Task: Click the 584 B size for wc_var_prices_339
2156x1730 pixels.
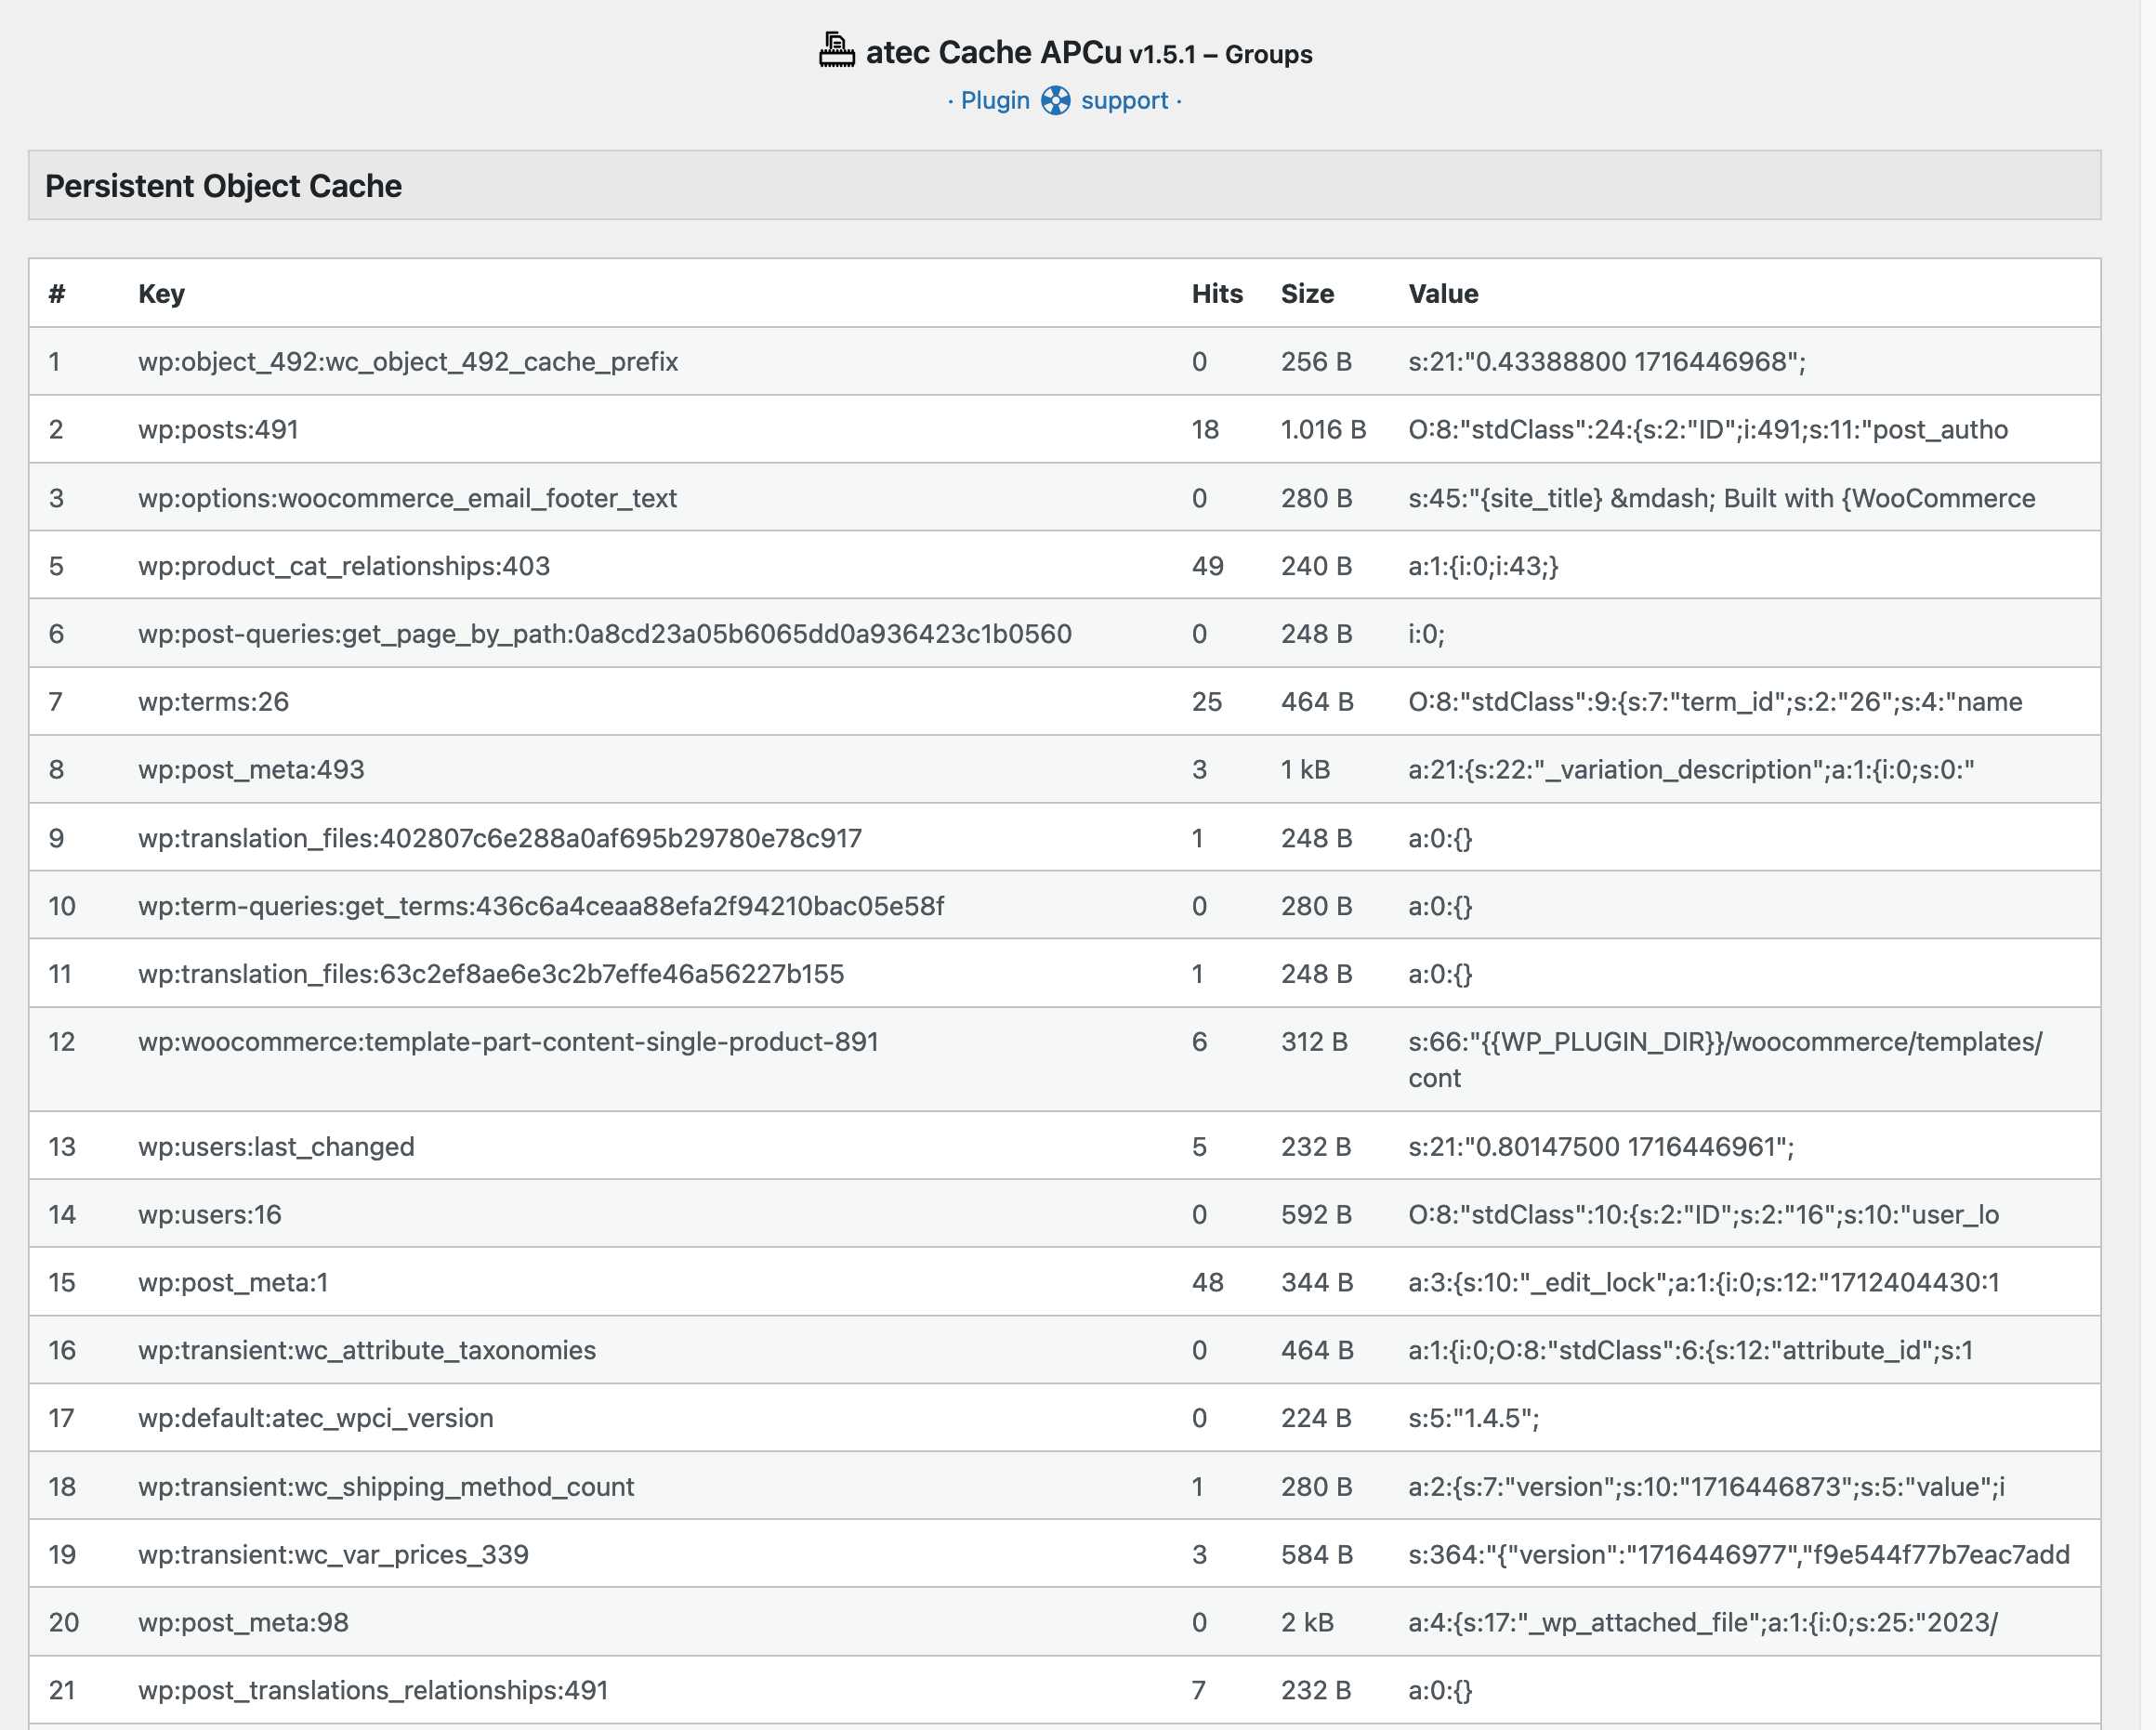Action: pos(1317,1555)
